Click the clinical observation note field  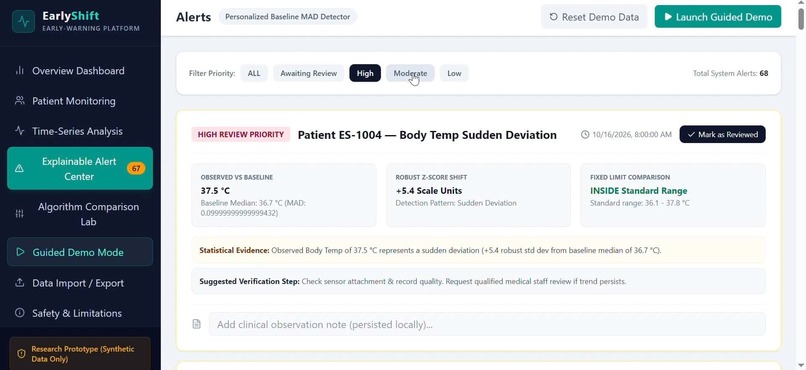[x=487, y=324]
